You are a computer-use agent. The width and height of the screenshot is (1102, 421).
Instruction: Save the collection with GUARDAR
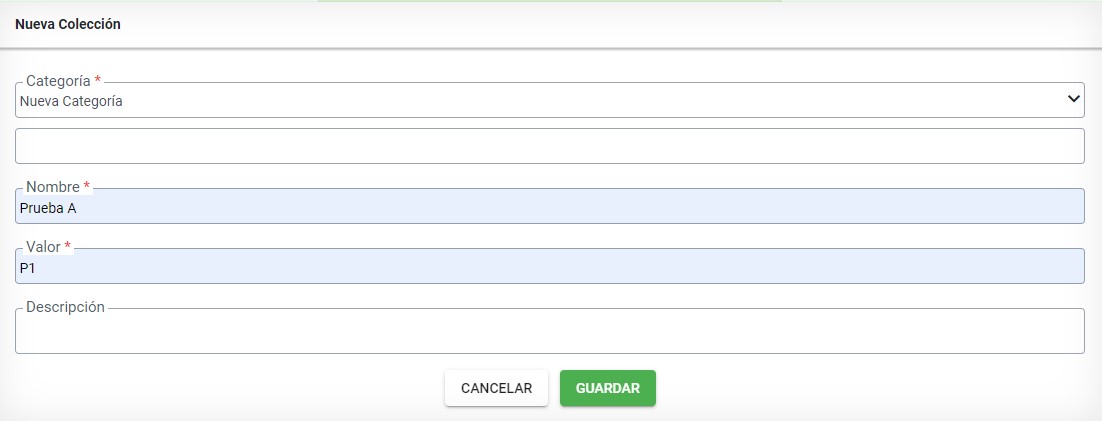tap(607, 388)
